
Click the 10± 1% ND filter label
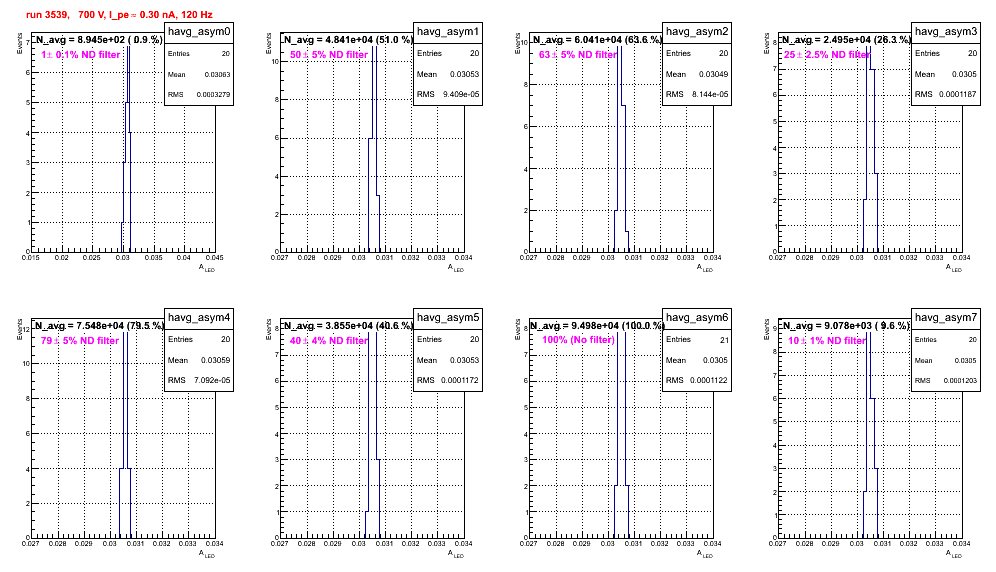[827, 341]
